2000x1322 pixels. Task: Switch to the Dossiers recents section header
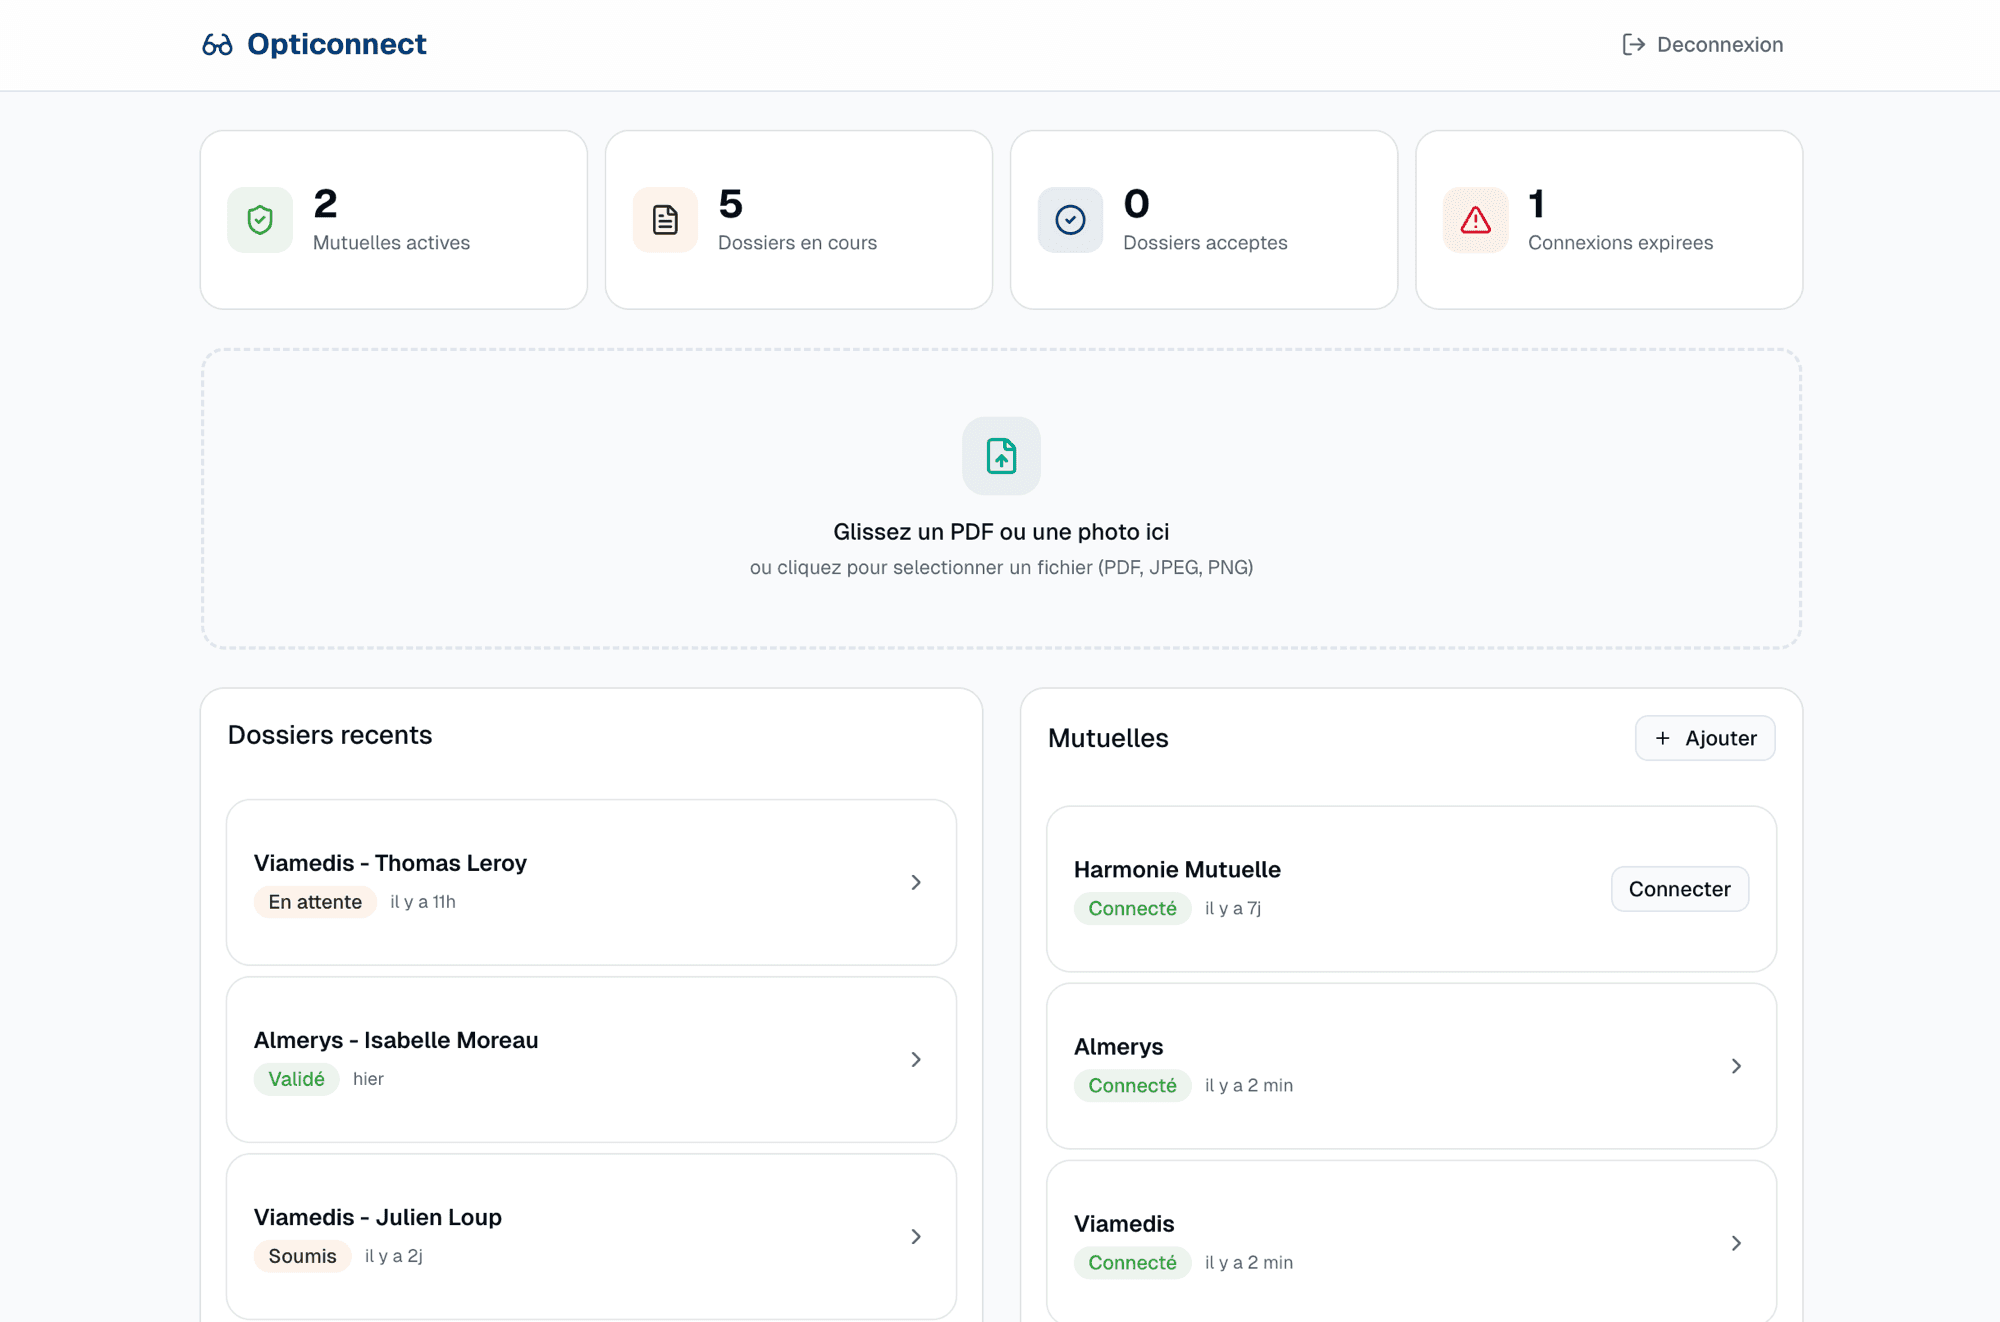coord(330,734)
